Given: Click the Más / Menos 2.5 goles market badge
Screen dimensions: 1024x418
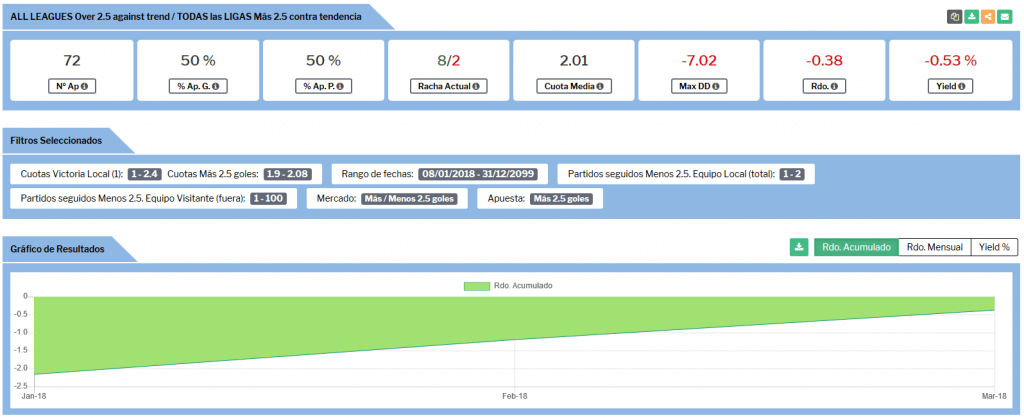Looking at the screenshot, I should click(x=409, y=199).
